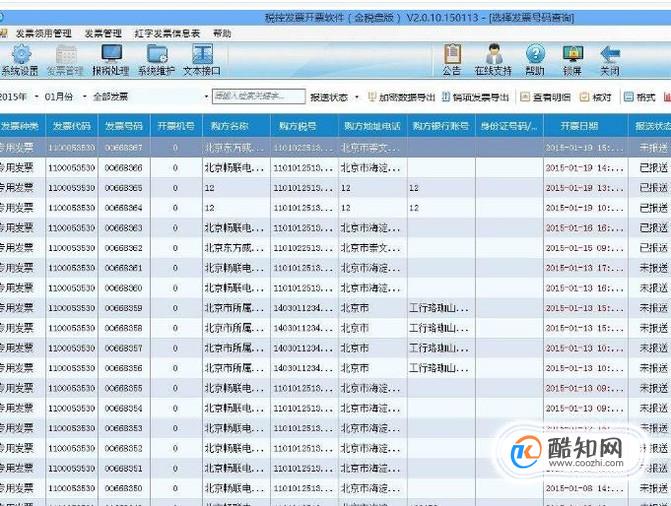Sort by 发票代码 column header

coord(72,126)
